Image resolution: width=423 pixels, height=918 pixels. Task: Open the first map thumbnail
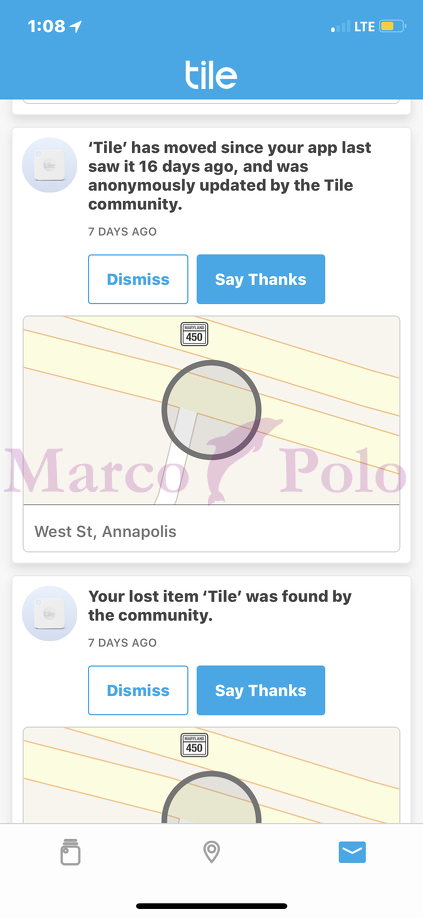point(211,410)
